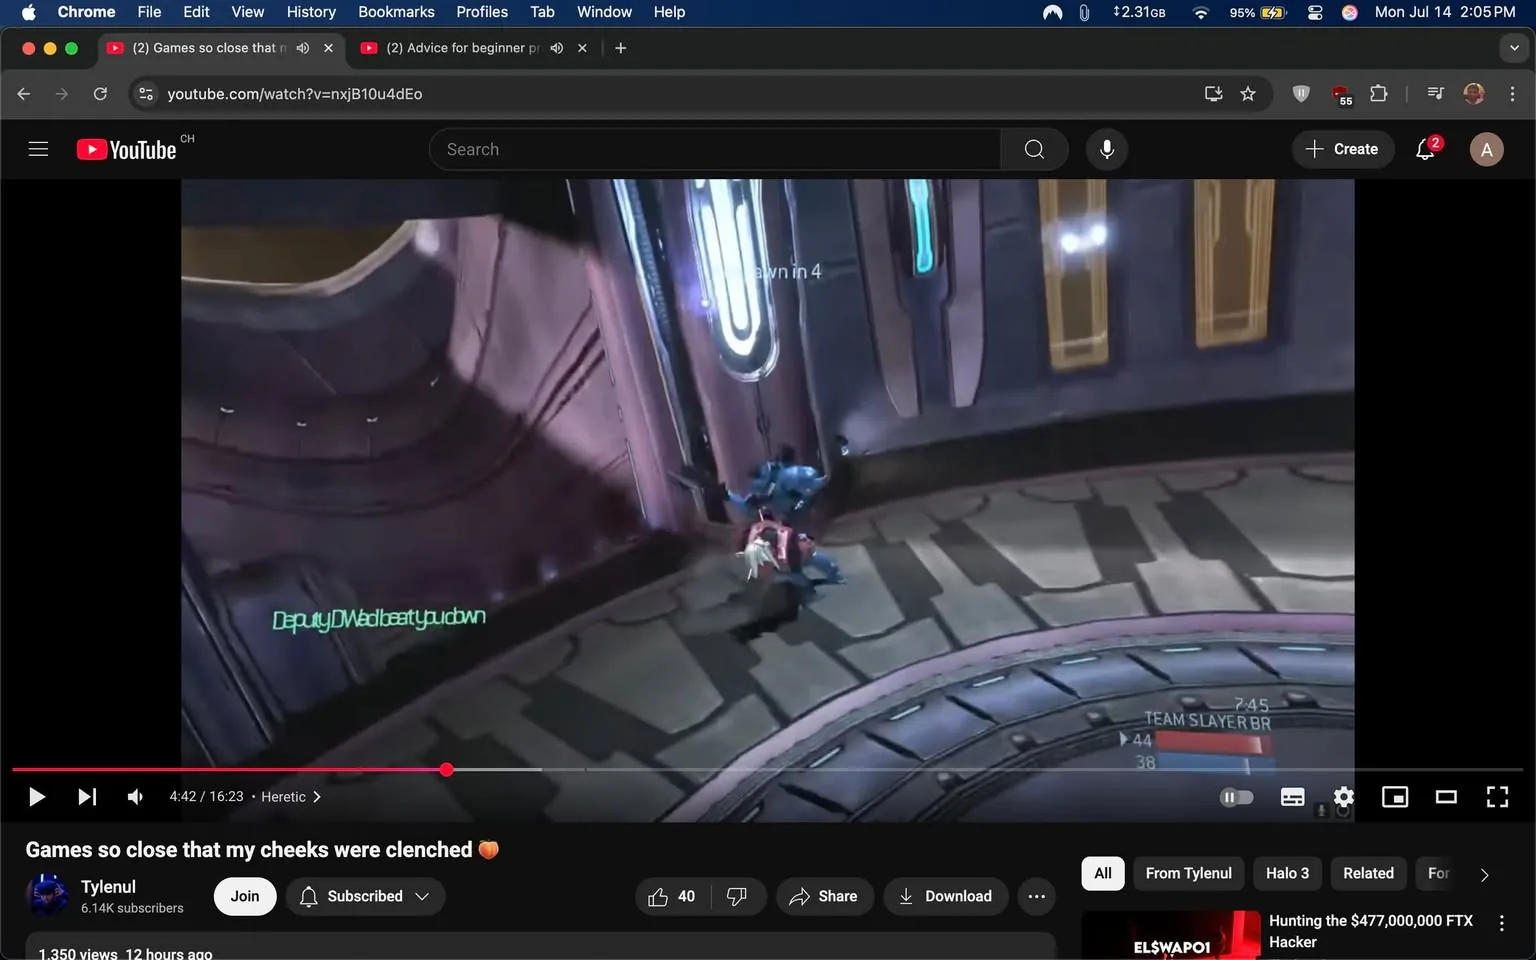Switch to Advice for beginner tab
This screenshot has height=960, width=1536.
[x=462, y=48]
